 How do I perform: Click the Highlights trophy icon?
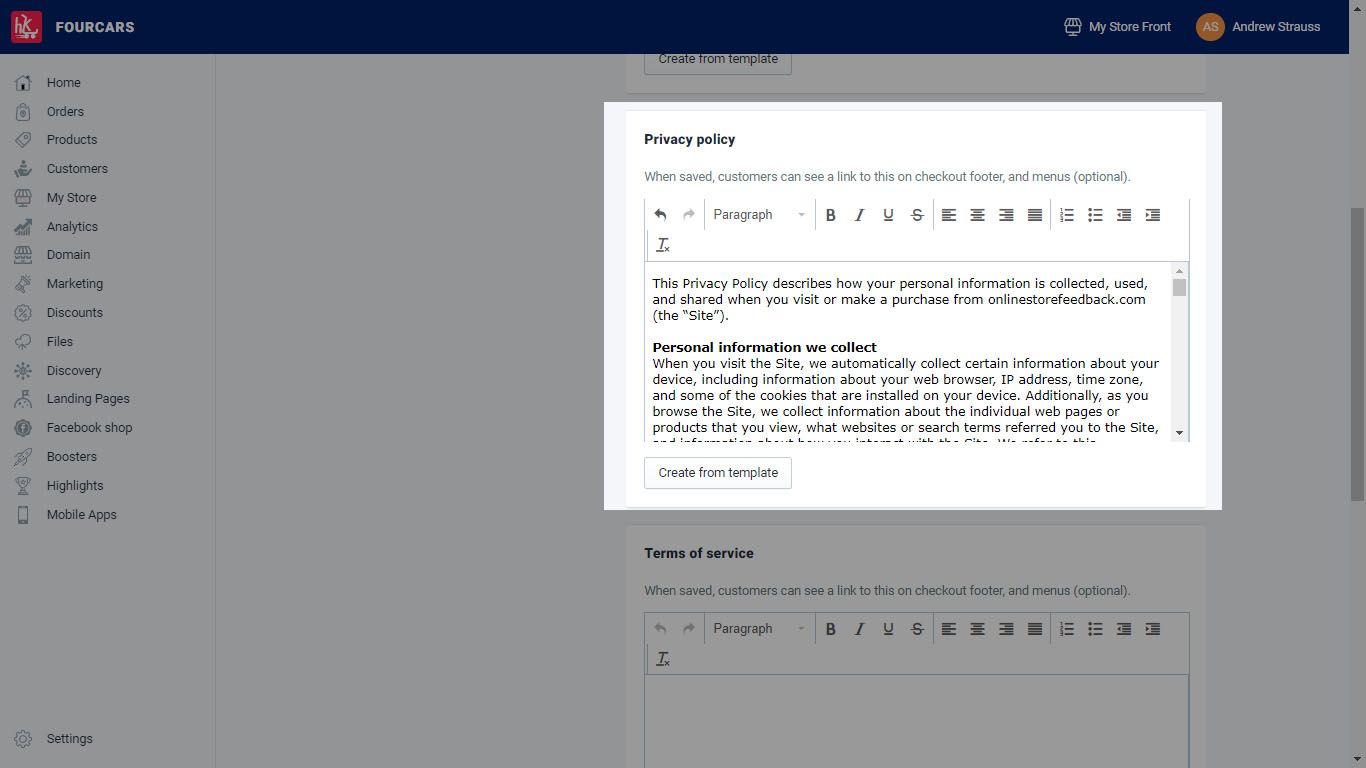23,486
